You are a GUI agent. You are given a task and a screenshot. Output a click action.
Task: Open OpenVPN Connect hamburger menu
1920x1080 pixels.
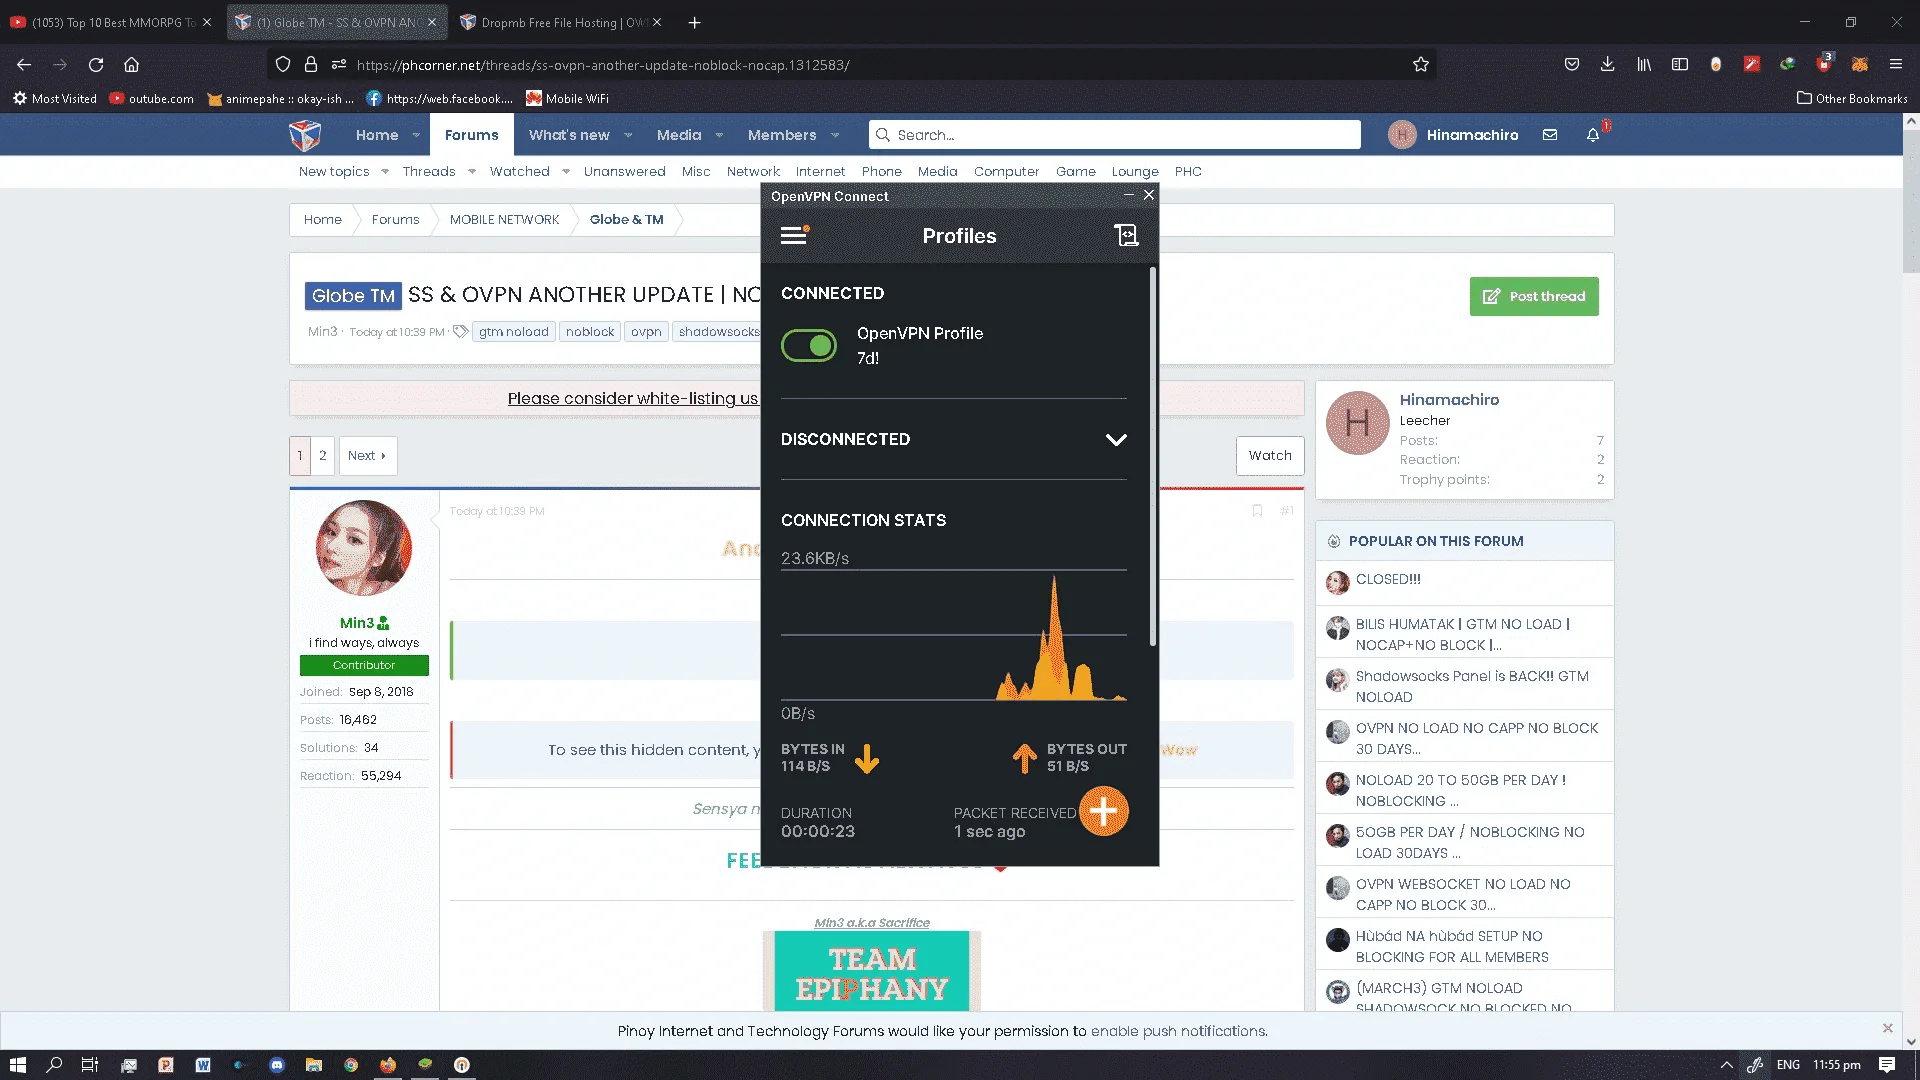pyautogui.click(x=794, y=235)
